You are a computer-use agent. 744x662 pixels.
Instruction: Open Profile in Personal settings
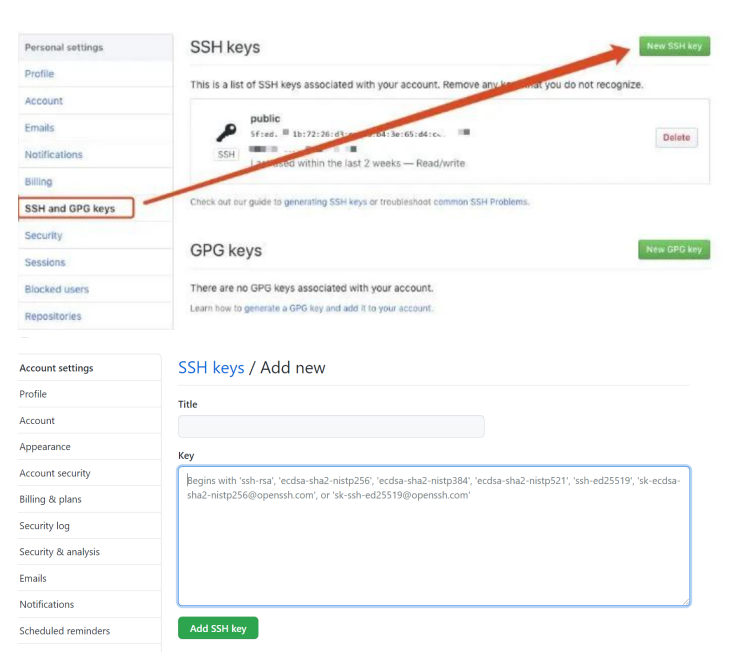(40, 74)
